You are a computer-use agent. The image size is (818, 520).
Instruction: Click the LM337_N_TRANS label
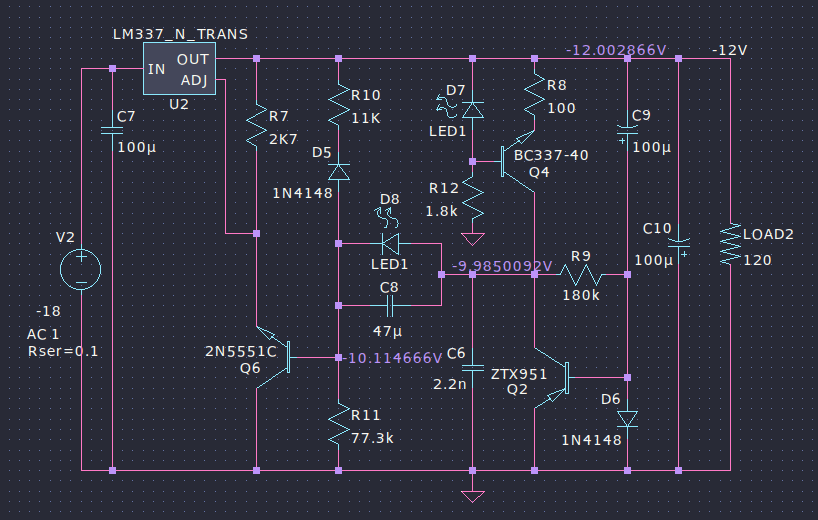tap(181, 34)
